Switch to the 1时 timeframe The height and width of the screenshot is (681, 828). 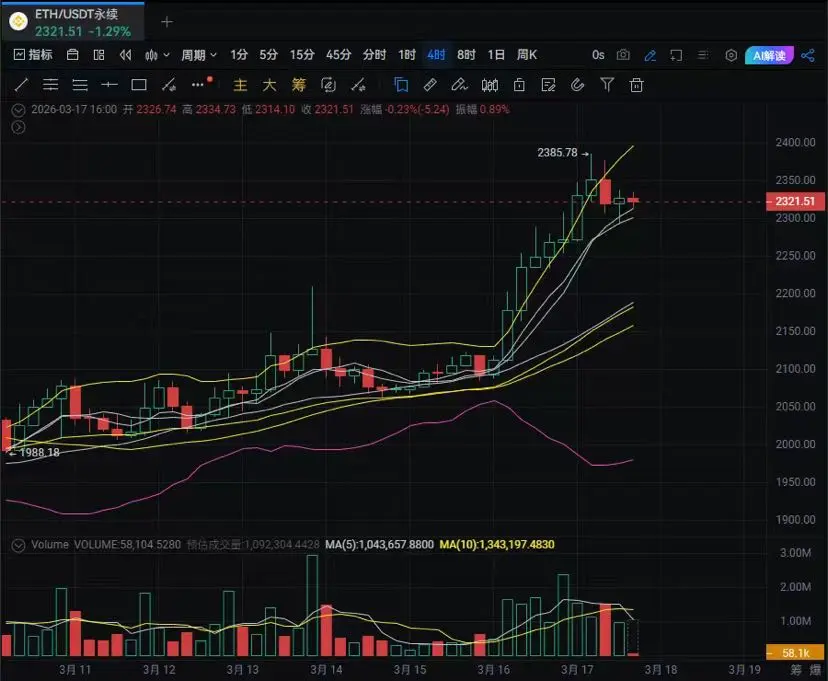click(x=407, y=54)
